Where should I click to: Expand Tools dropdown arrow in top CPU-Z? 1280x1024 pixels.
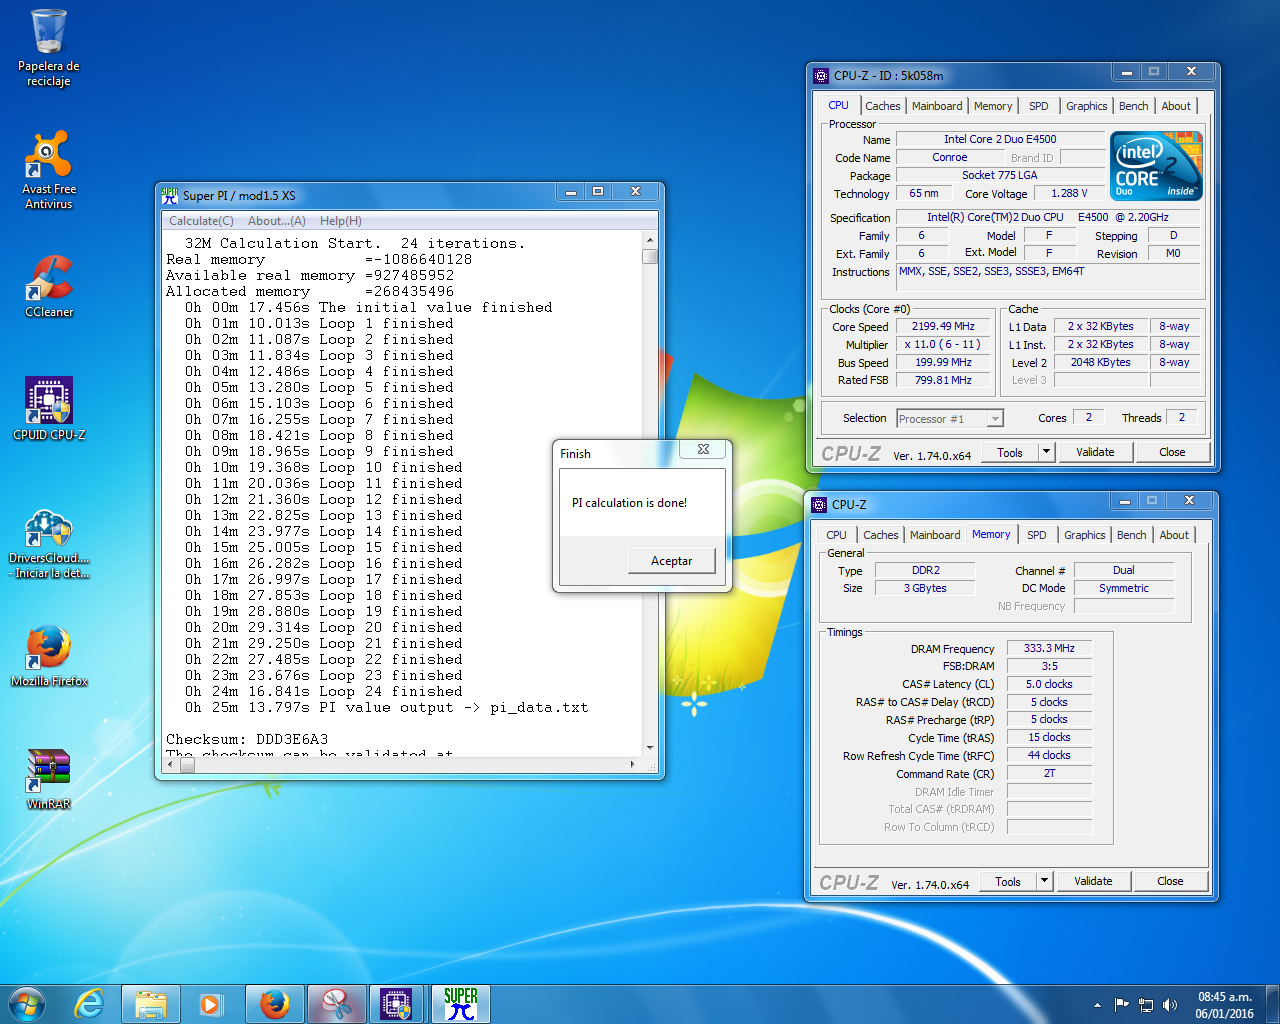(x=1047, y=452)
